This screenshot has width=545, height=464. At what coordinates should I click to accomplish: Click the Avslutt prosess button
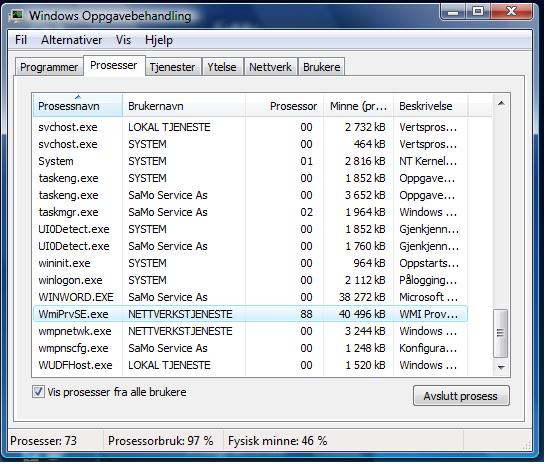coord(461,396)
